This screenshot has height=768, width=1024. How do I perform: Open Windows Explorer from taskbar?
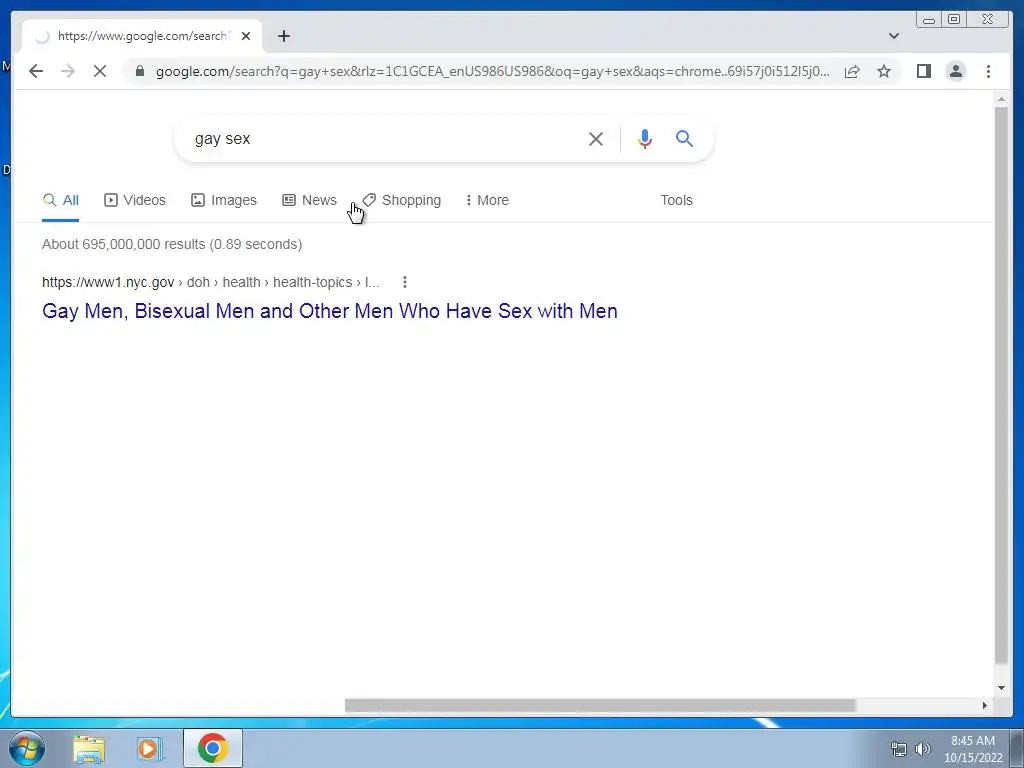[89, 748]
